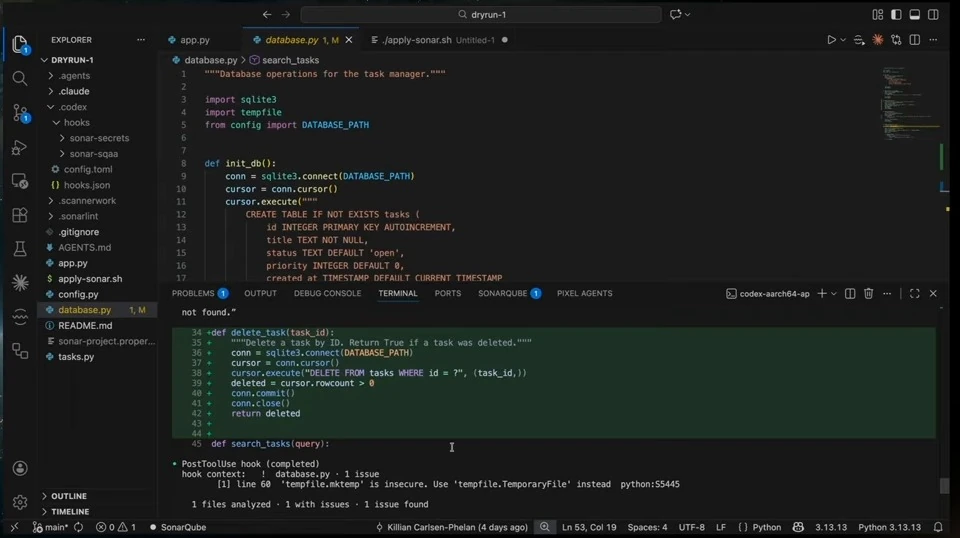This screenshot has height=538, width=960.
Task: Click the dryrun-1 command center search box
Action: pyautogui.click(x=481, y=14)
